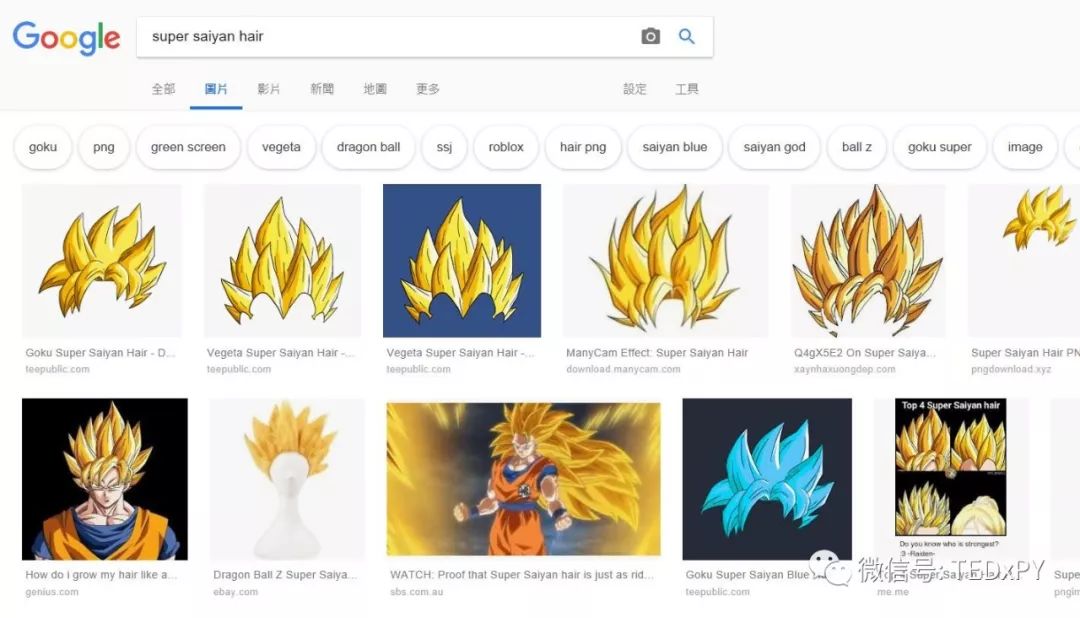Viewport: 1080px width, 618px height.
Task: Open 設定 settings menu
Action: [634, 89]
